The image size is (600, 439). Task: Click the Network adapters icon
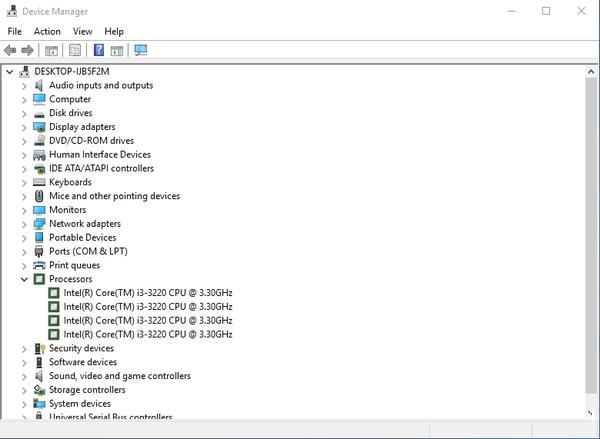[39, 224]
